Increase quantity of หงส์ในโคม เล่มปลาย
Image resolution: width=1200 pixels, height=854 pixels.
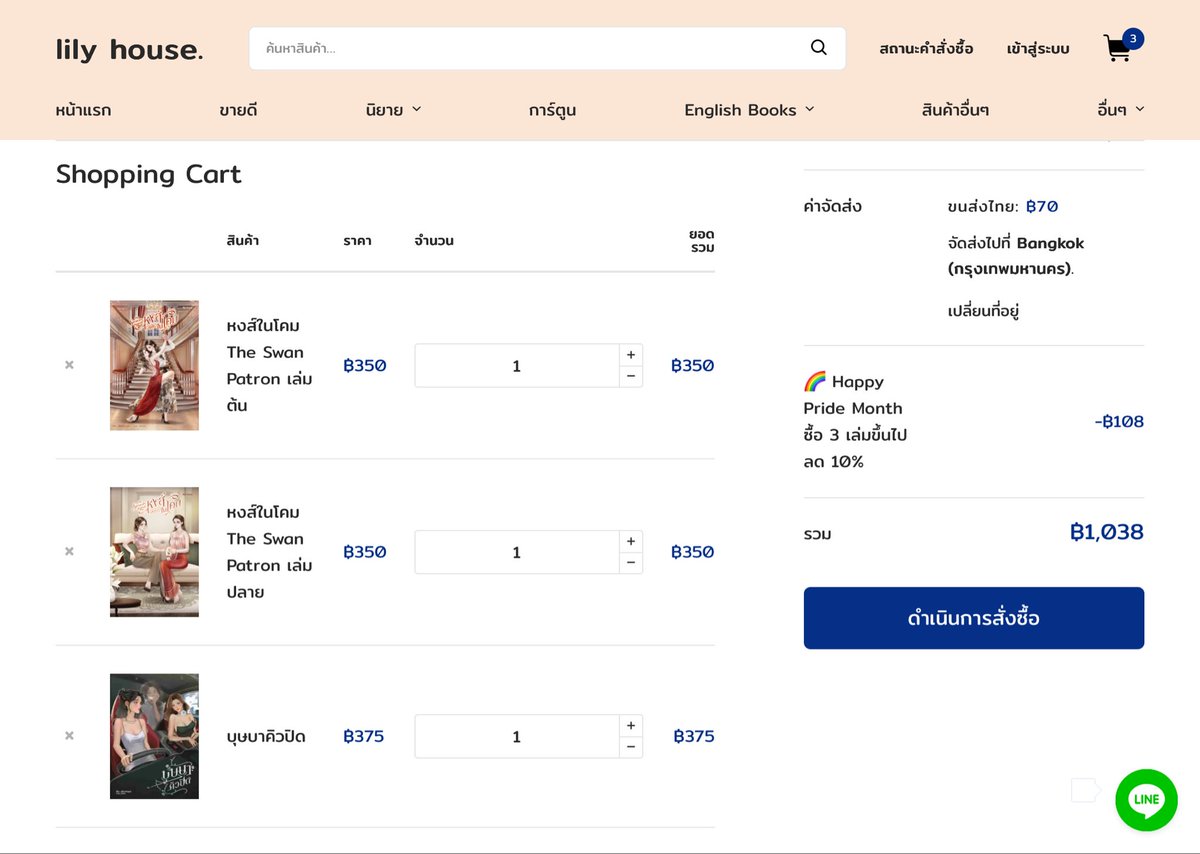point(631,541)
